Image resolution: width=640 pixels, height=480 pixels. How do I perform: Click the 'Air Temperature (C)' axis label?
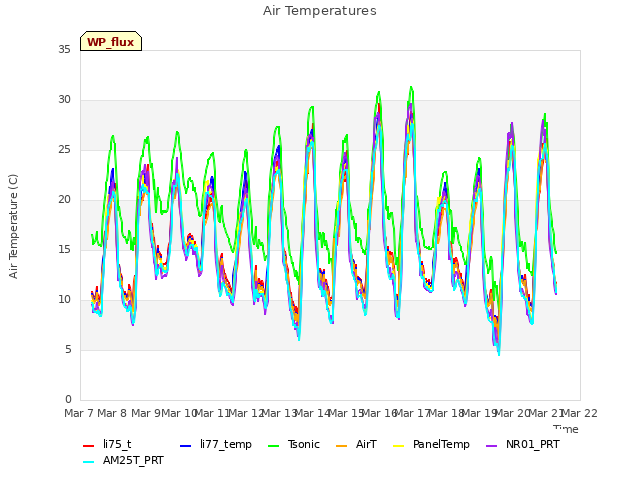13,227
